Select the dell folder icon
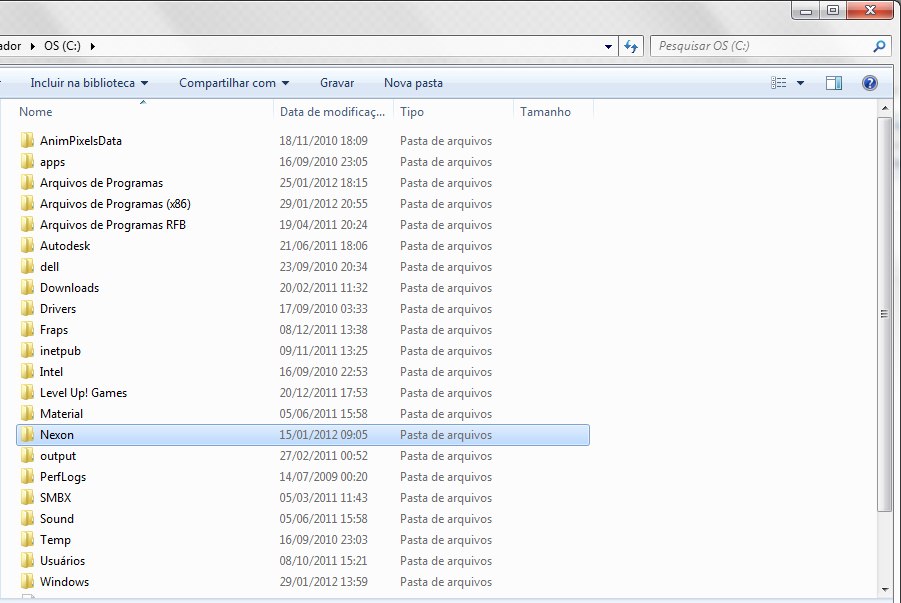Screen dimensions: 901x603 tap(27, 267)
